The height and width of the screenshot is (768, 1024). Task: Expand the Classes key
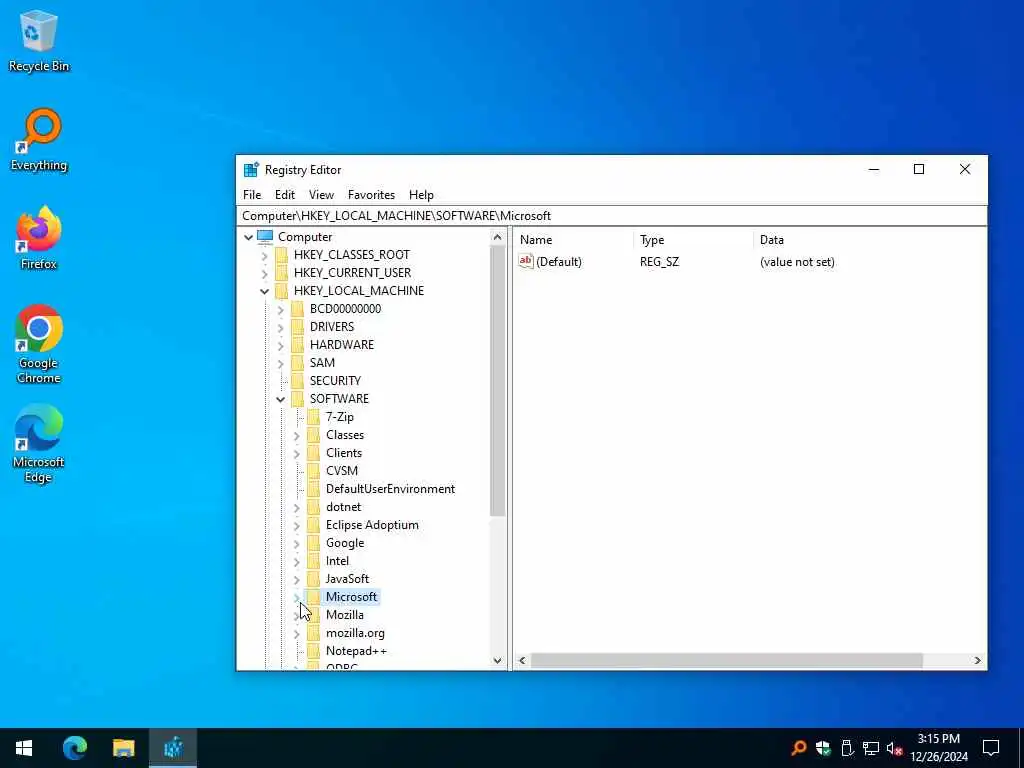(296, 435)
